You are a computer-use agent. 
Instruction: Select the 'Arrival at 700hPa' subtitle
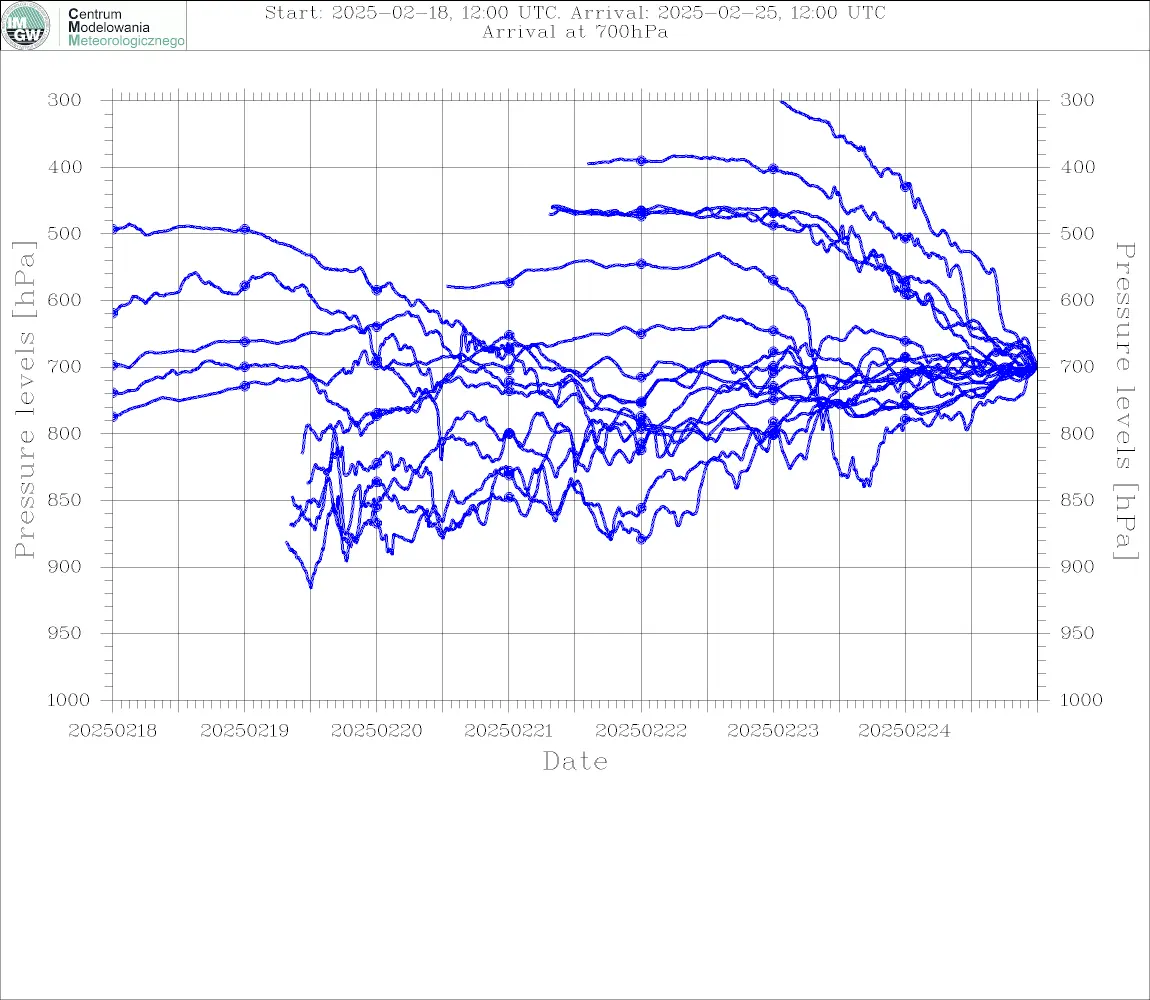[575, 32]
